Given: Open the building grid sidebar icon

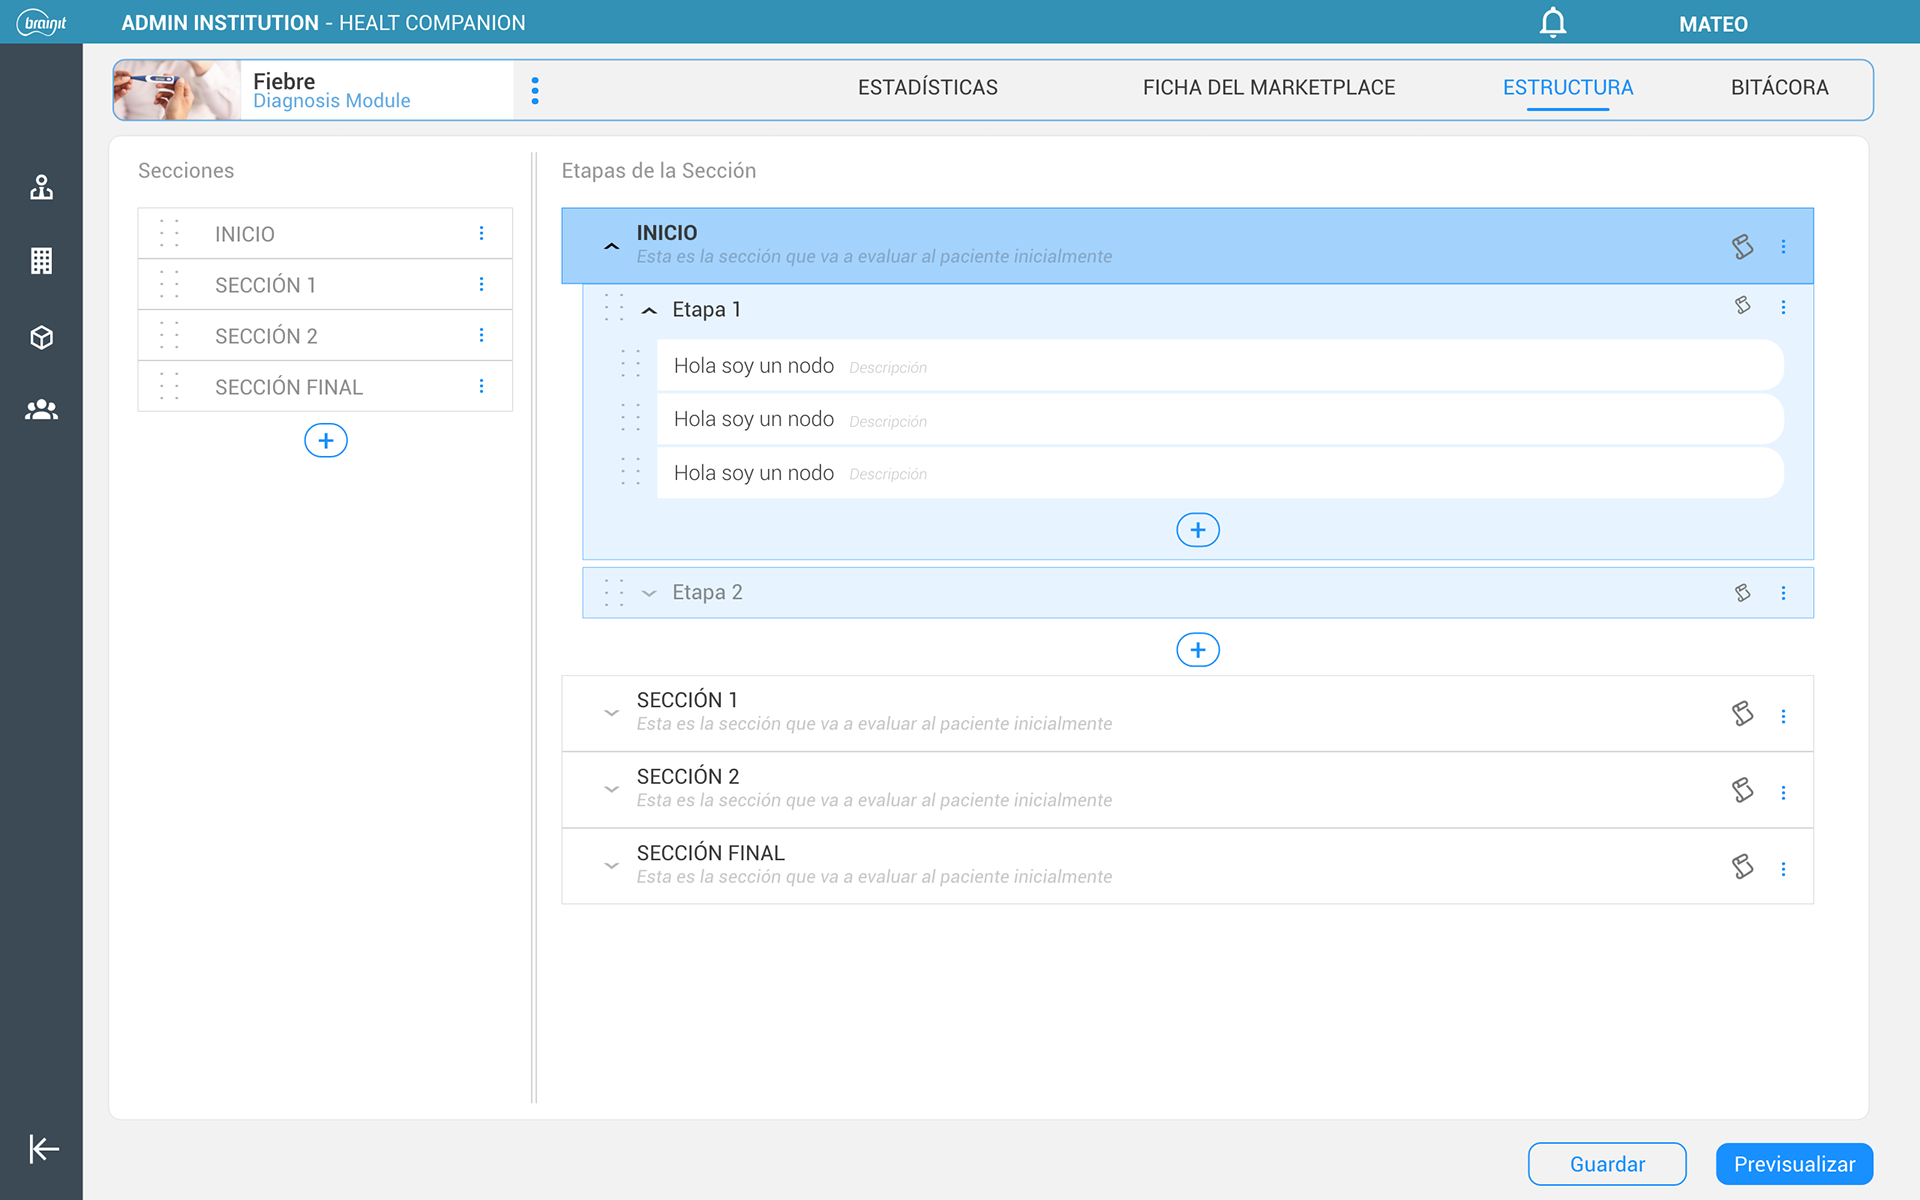Looking at the screenshot, I should 41,261.
